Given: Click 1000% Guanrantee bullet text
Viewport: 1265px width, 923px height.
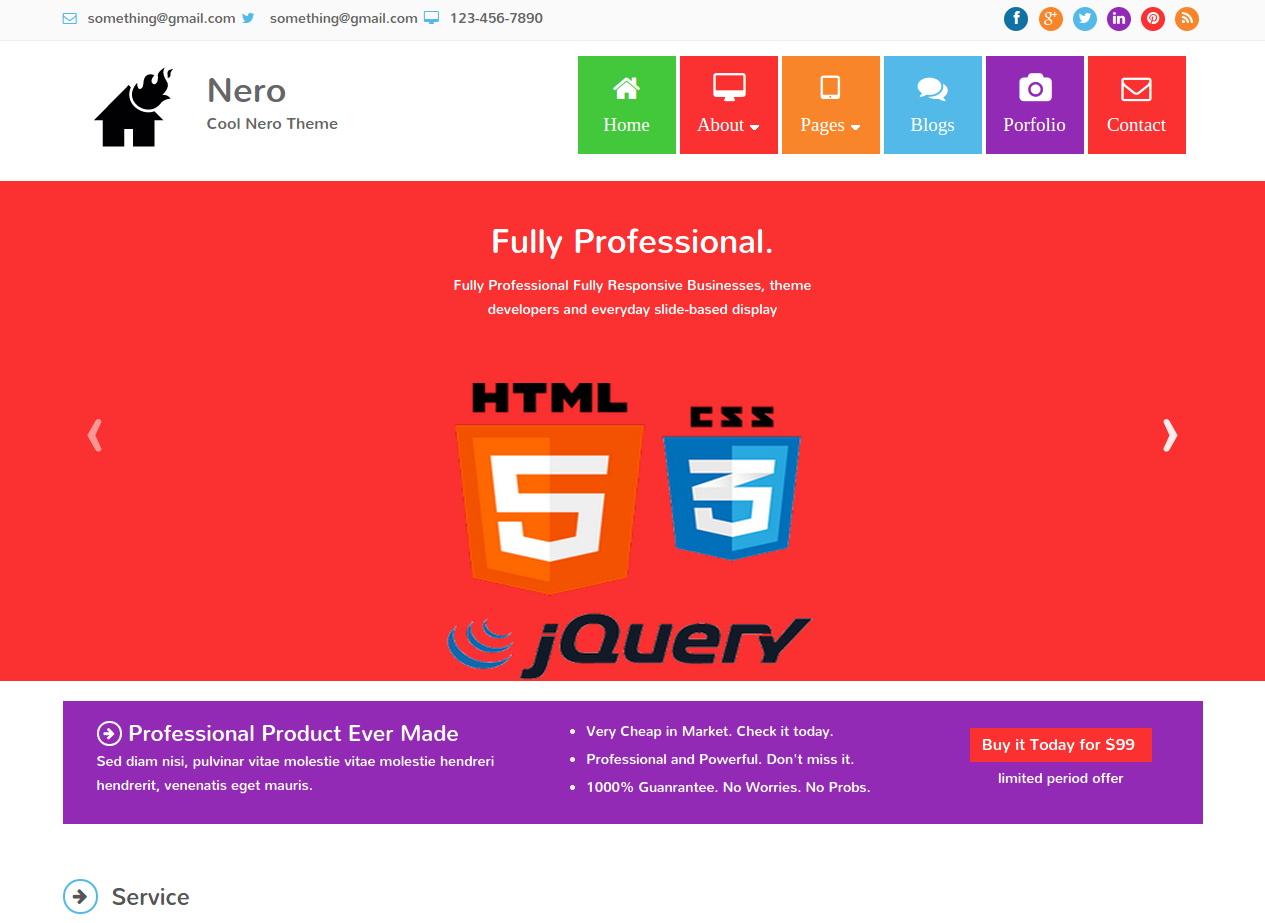Looking at the screenshot, I should click(728, 787).
